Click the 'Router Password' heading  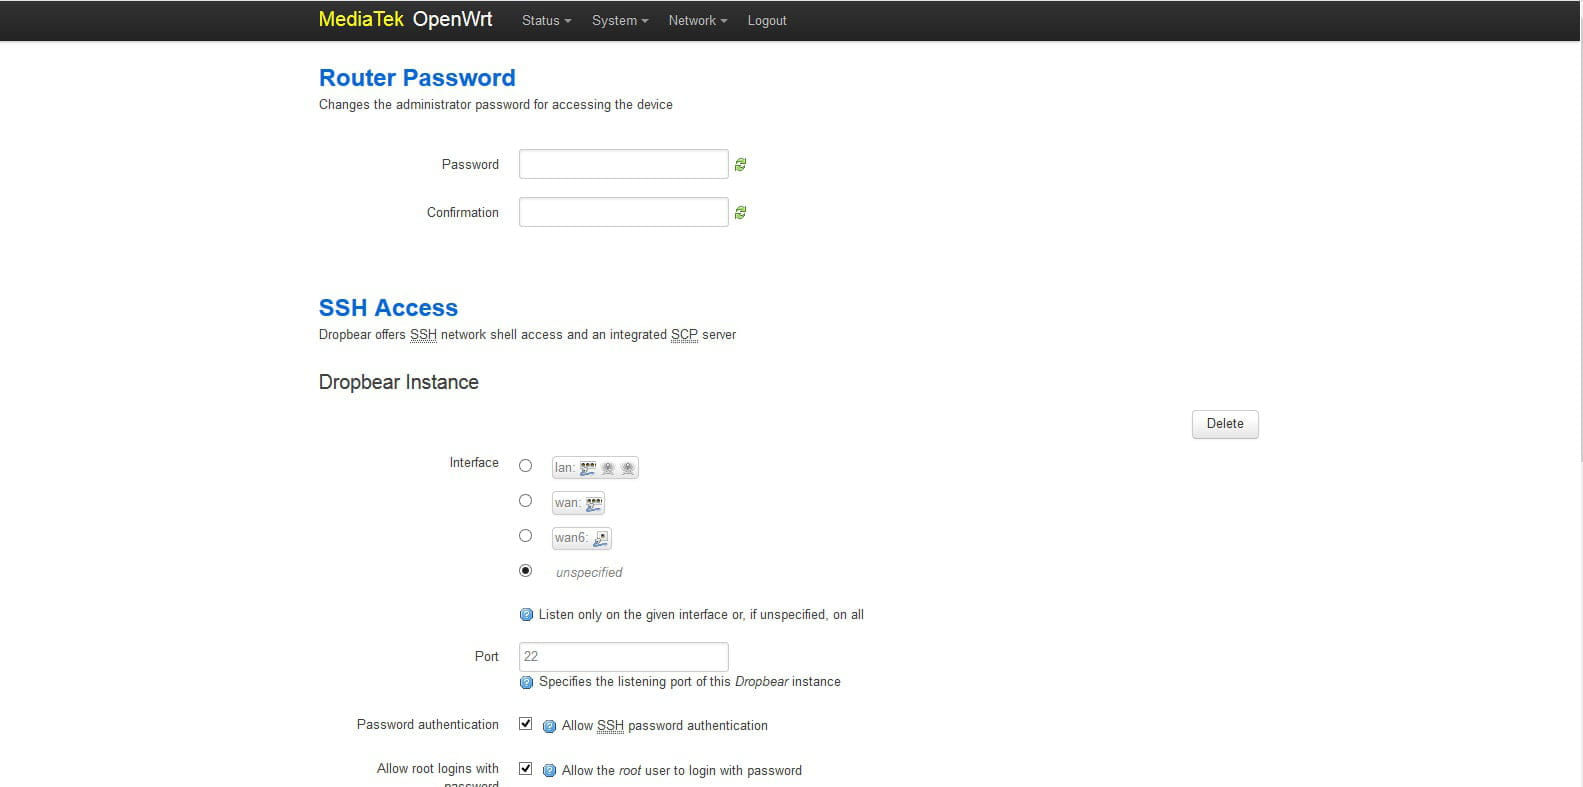[417, 78]
